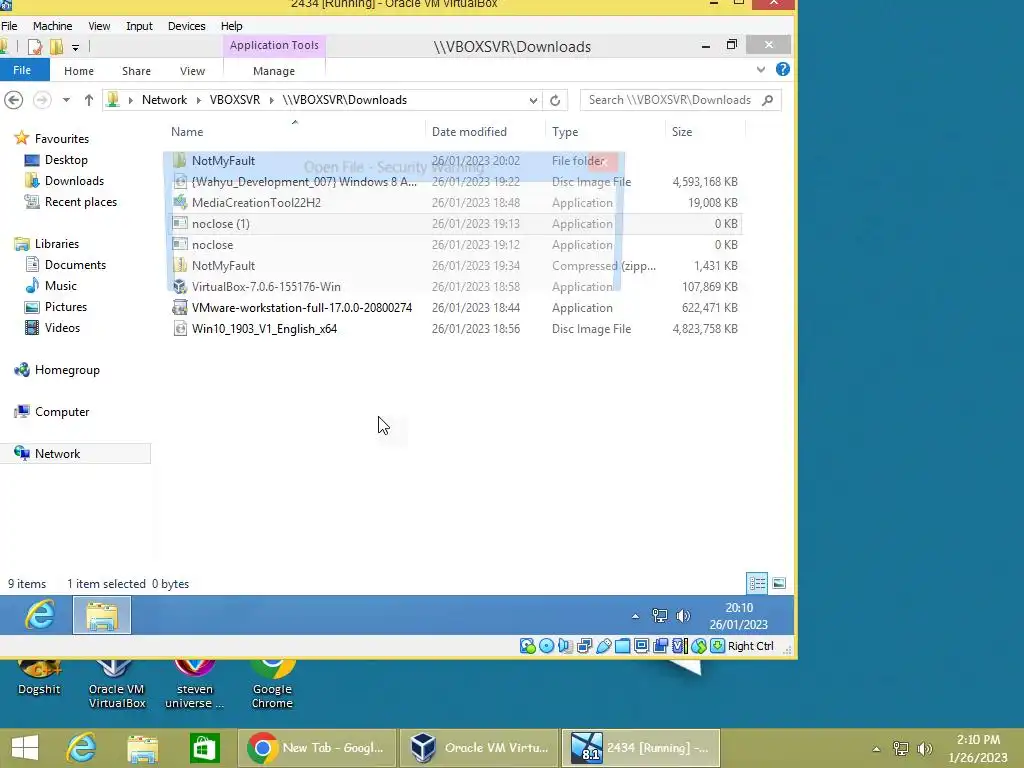
Task: Open the Machine menu in VirtualBox
Action: coord(52,25)
